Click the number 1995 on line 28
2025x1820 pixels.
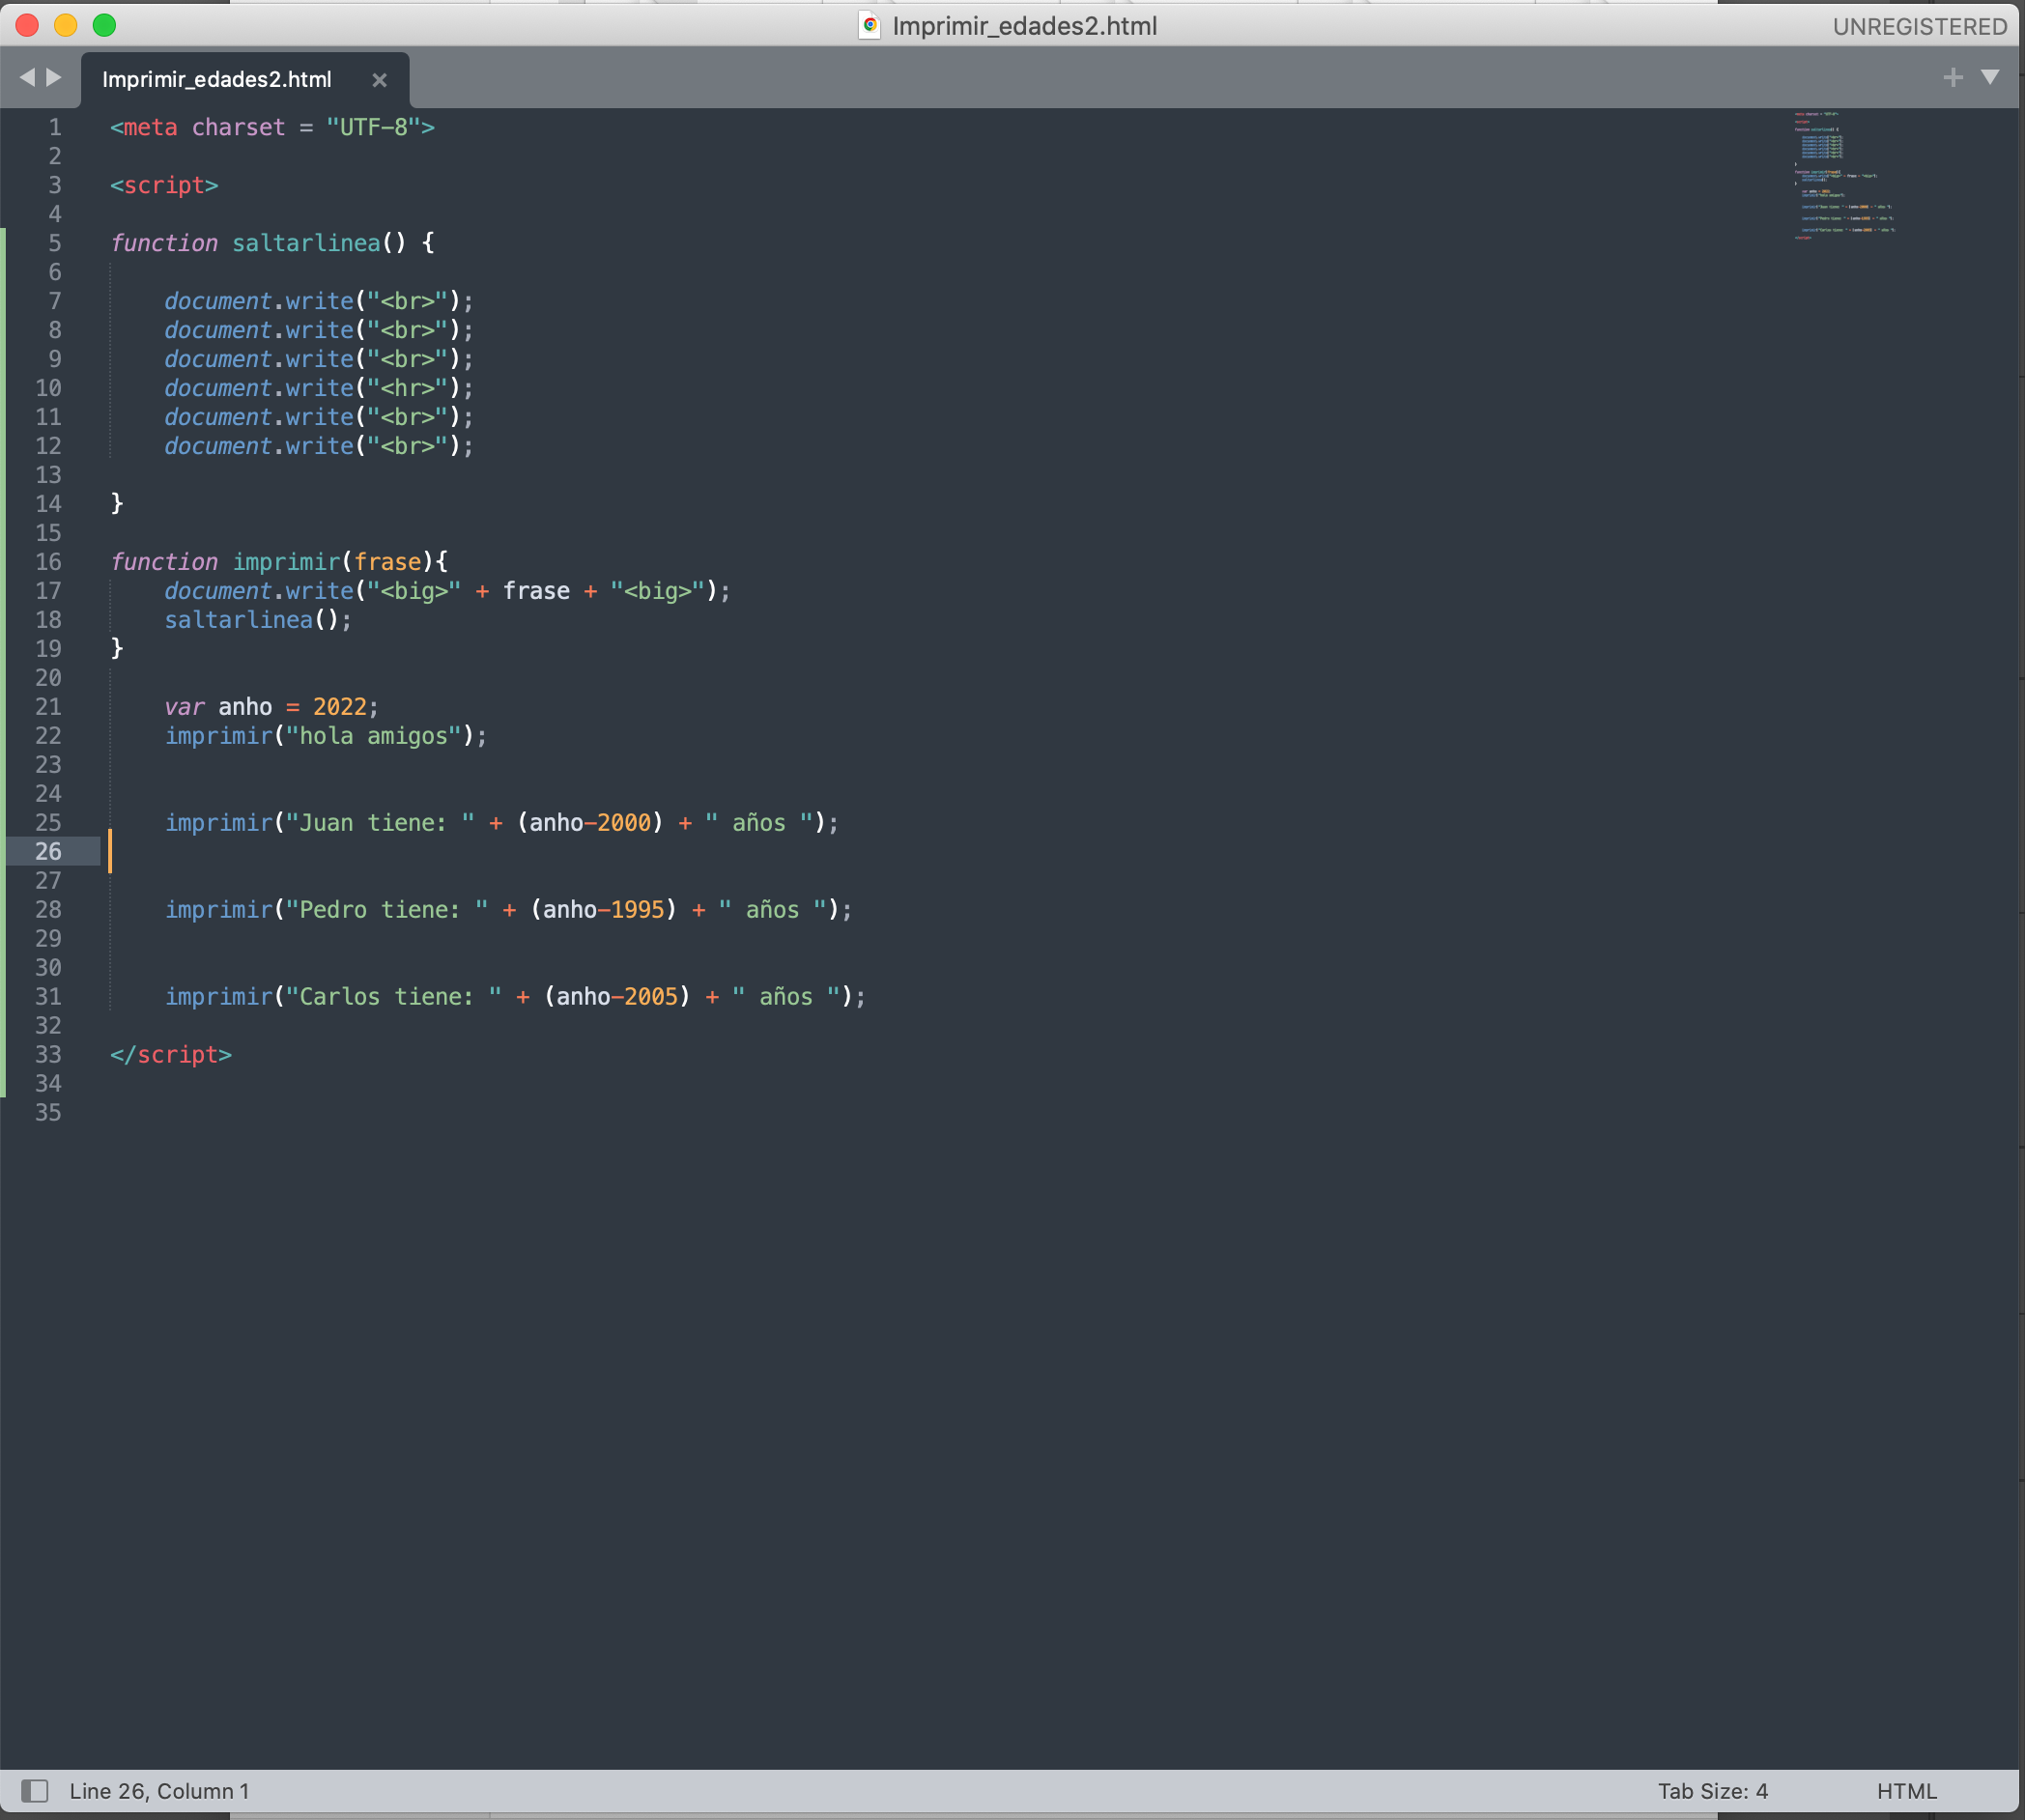click(637, 910)
